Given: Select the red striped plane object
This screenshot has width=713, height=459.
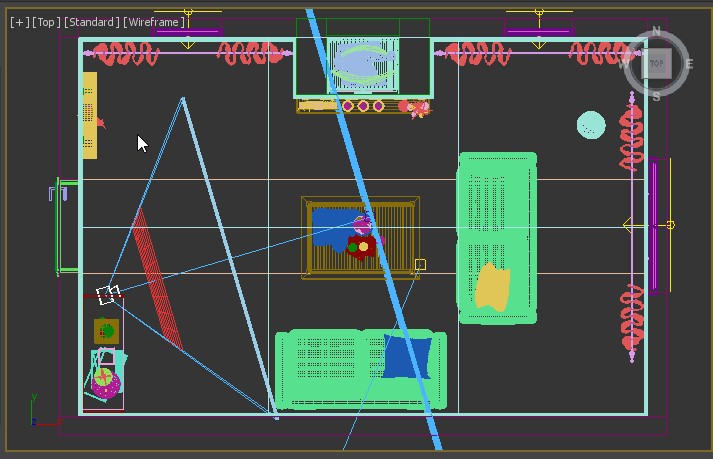Looking at the screenshot, I should 157,278.
